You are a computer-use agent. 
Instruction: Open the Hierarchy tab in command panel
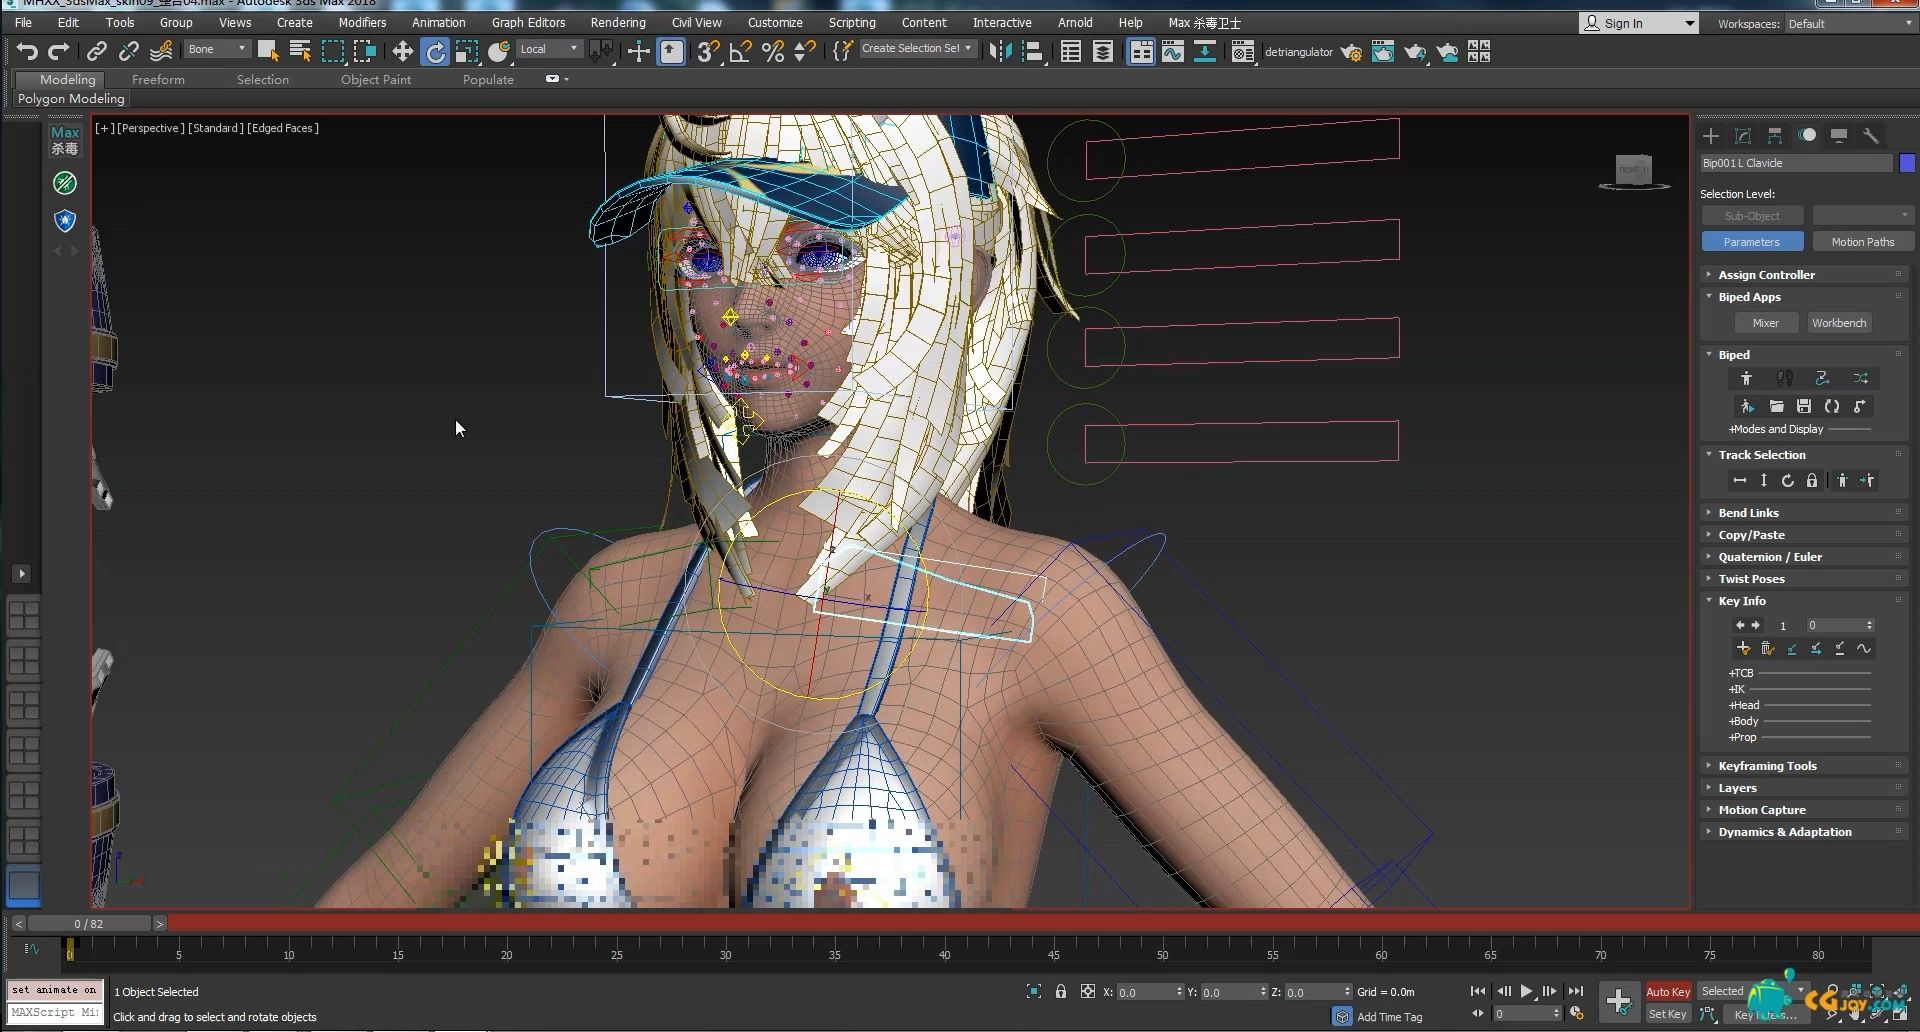[x=1775, y=135]
